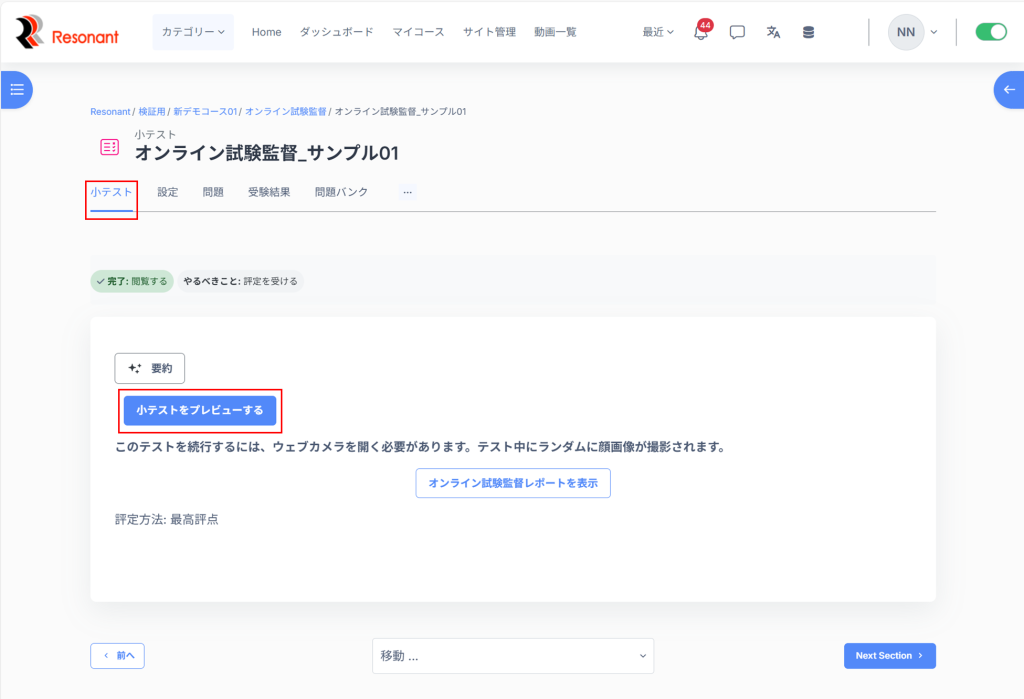Expand the 最近 dropdown
This screenshot has width=1024, height=699.
click(x=657, y=32)
